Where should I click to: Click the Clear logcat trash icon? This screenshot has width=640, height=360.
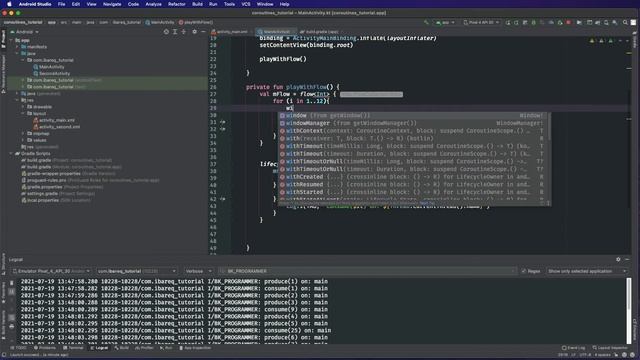(11, 282)
